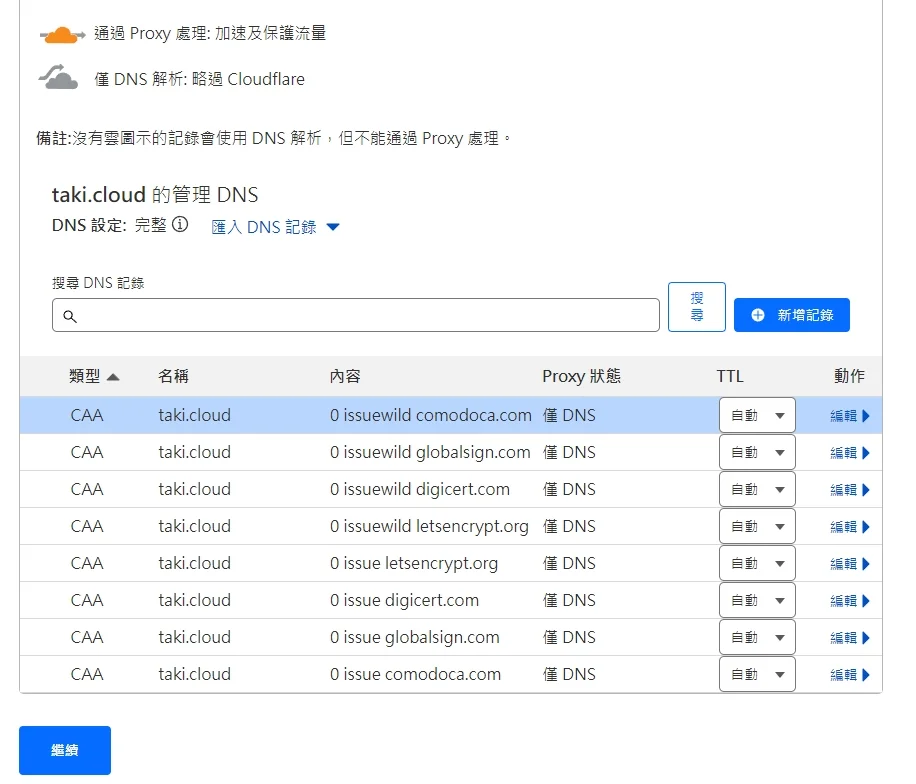This screenshot has width=916, height=784.
Task: Select content '0 issue globalsign.com'
Action: point(415,637)
